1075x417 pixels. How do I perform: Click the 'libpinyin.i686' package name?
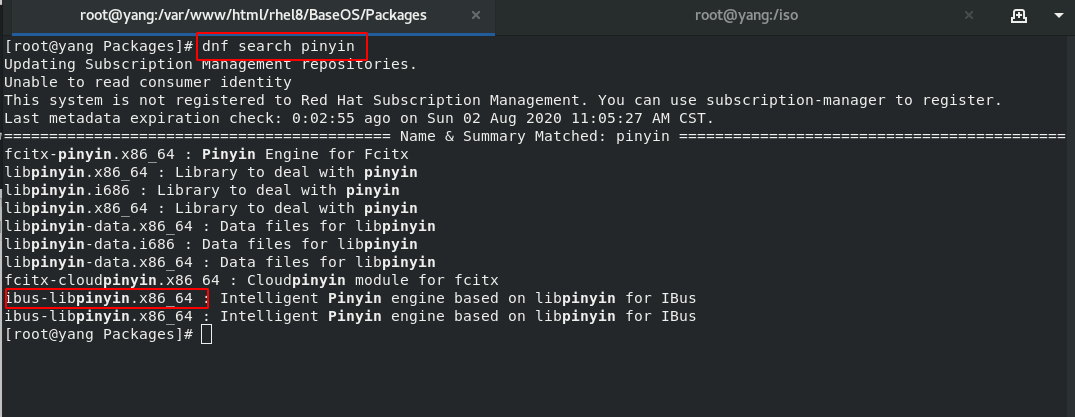(x=67, y=189)
